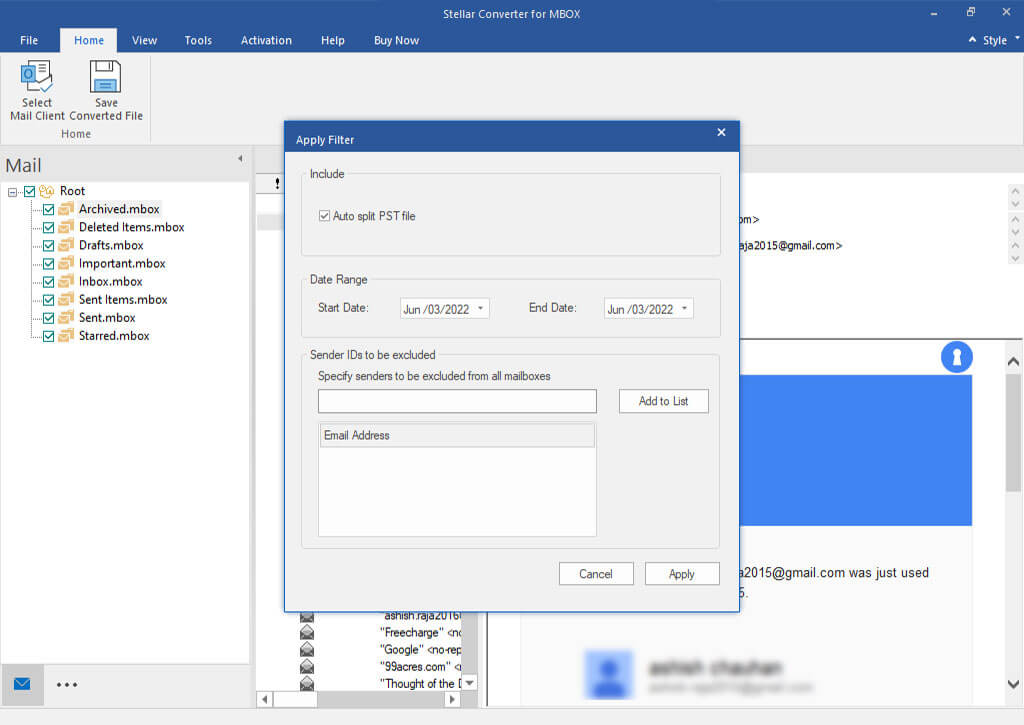Click Apply in Apply Filter dialog

[x=682, y=573]
